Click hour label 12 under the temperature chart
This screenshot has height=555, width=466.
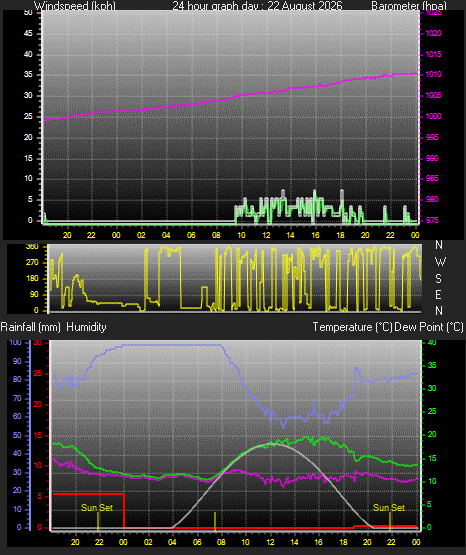click(x=270, y=542)
